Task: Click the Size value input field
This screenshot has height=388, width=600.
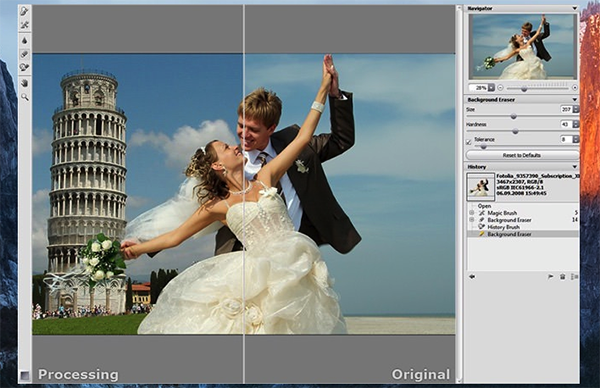Action: pos(566,109)
